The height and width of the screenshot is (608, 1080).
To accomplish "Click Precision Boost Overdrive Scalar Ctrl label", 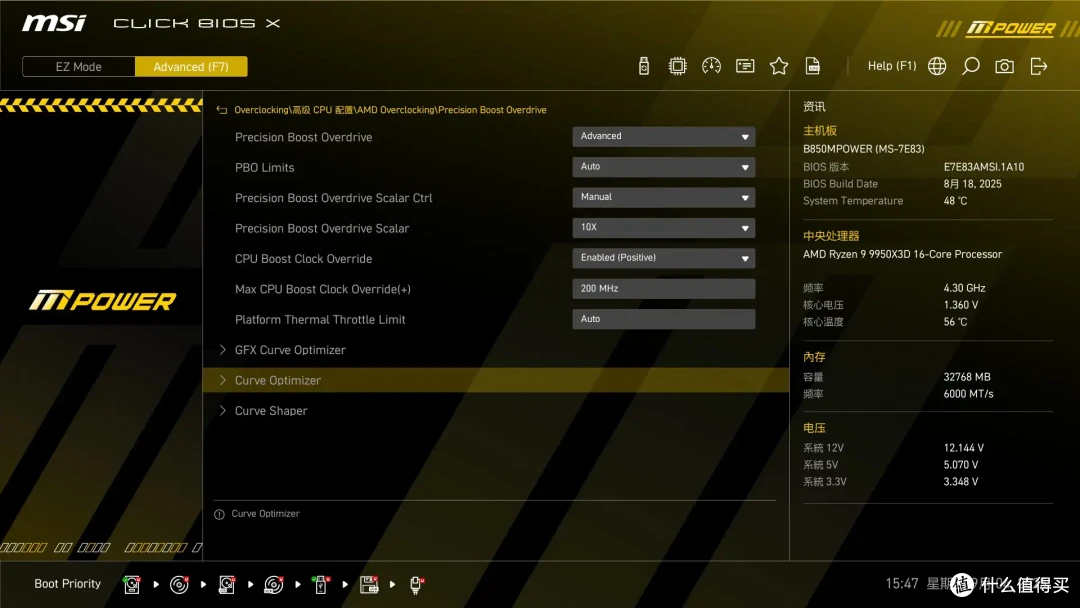I will (333, 198).
